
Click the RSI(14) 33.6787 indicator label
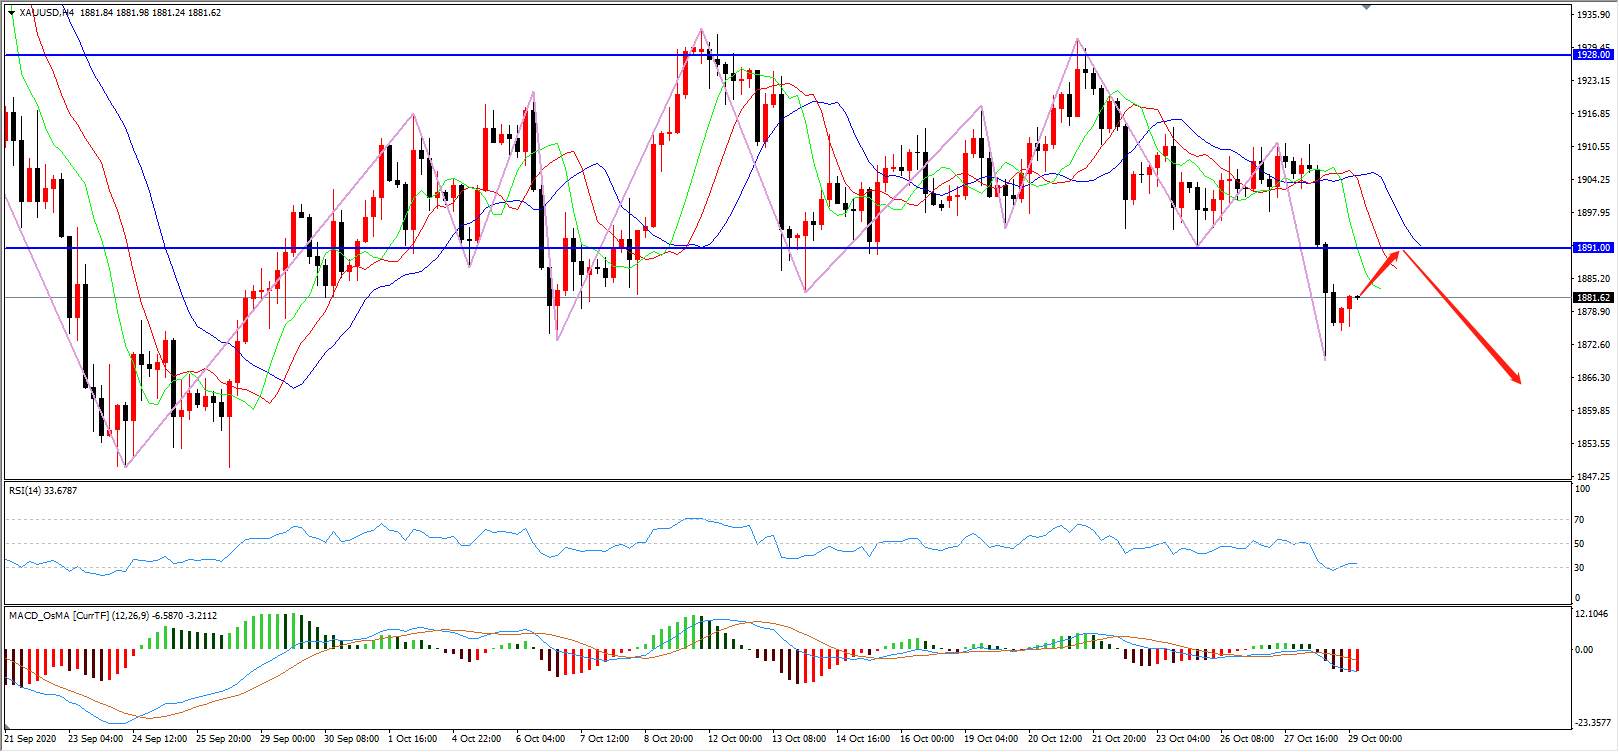pos(43,490)
